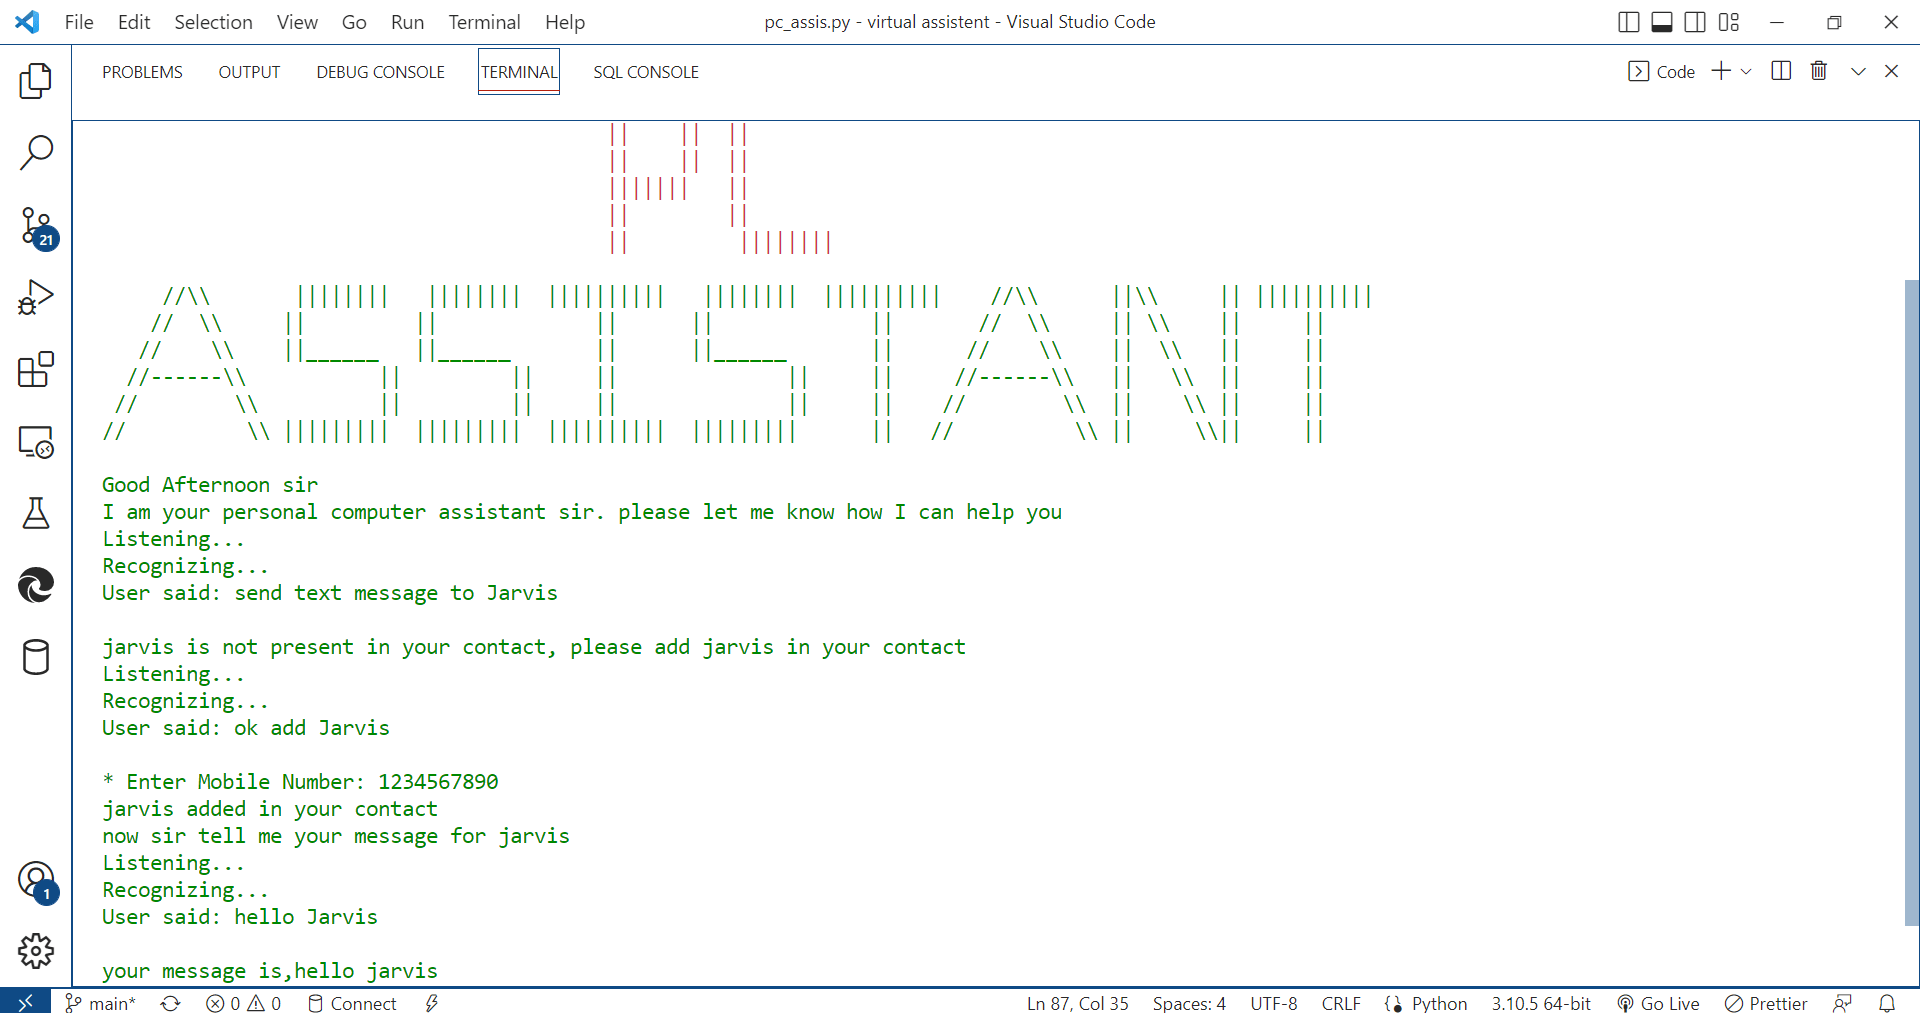Open notifications bell icon
1920x1013 pixels.
coord(1887,1003)
